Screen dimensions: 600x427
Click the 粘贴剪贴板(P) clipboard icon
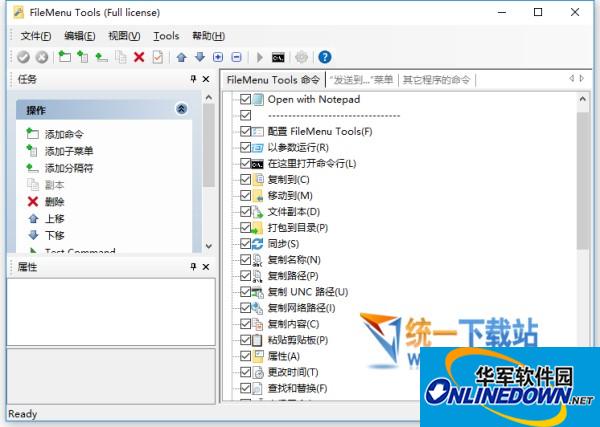click(258, 340)
